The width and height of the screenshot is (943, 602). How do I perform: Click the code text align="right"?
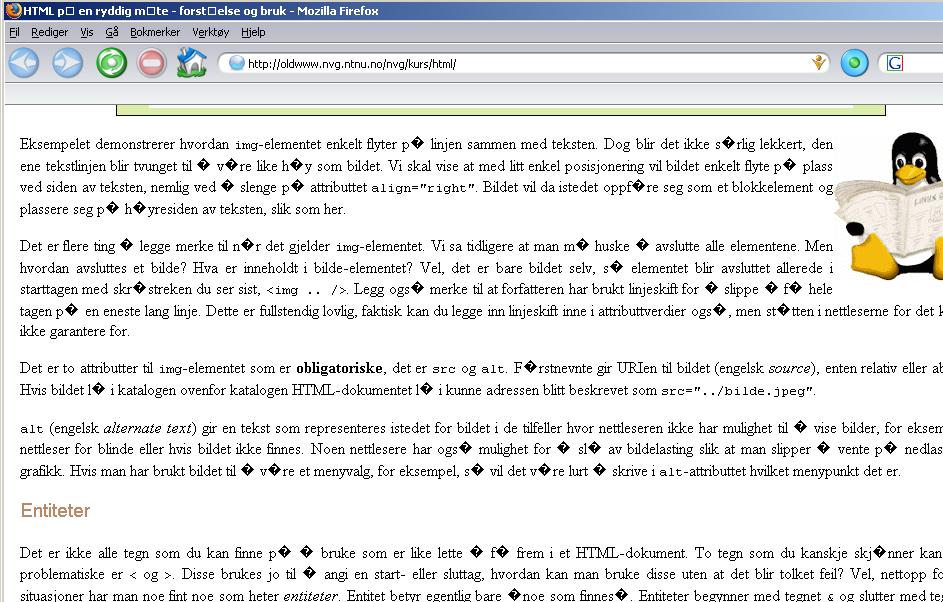coord(423,188)
